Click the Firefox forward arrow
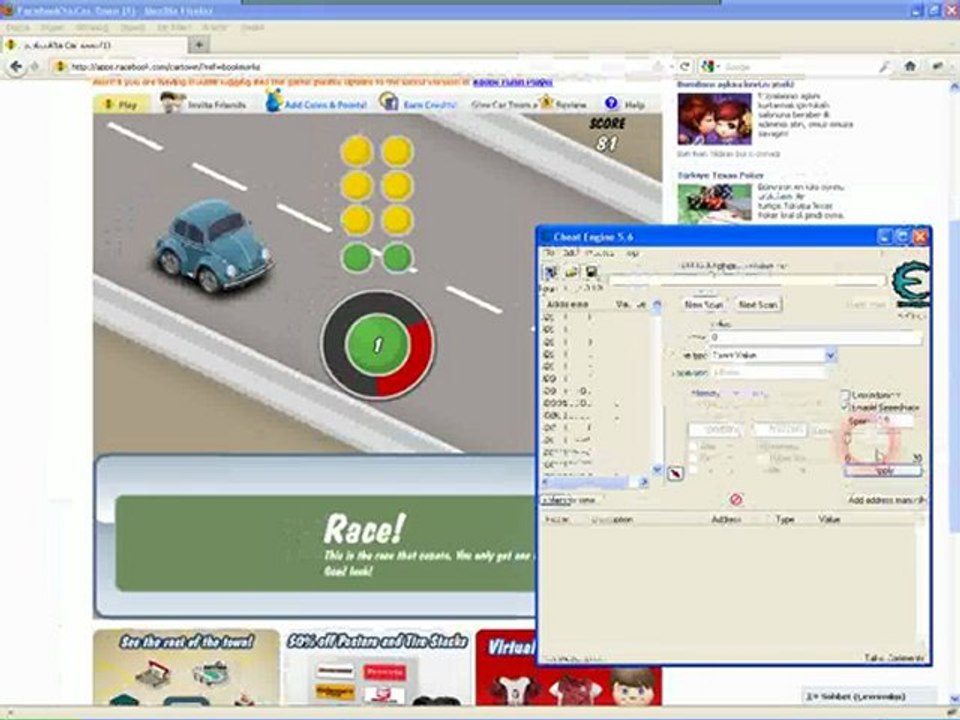 [35, 66]
